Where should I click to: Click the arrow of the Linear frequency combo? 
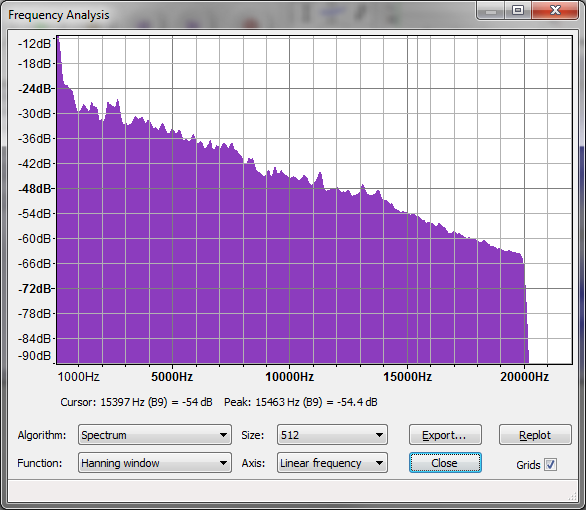tap(379, 463)
